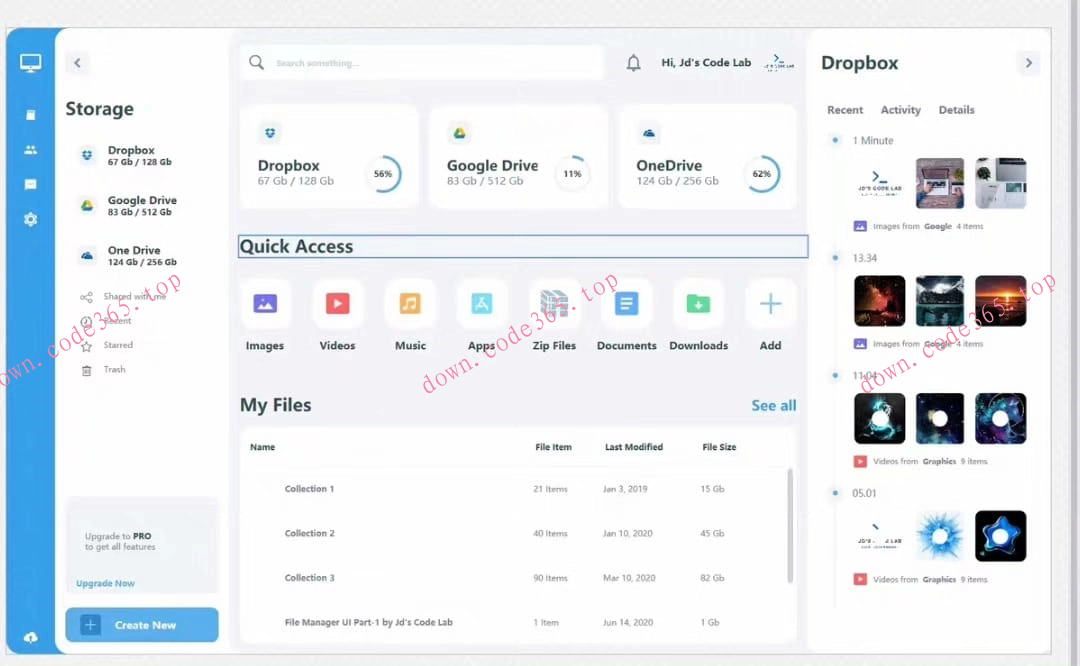Open Collection 3 row
Viewport: 1080px width, 666px height.
click(x=514, y=578)
